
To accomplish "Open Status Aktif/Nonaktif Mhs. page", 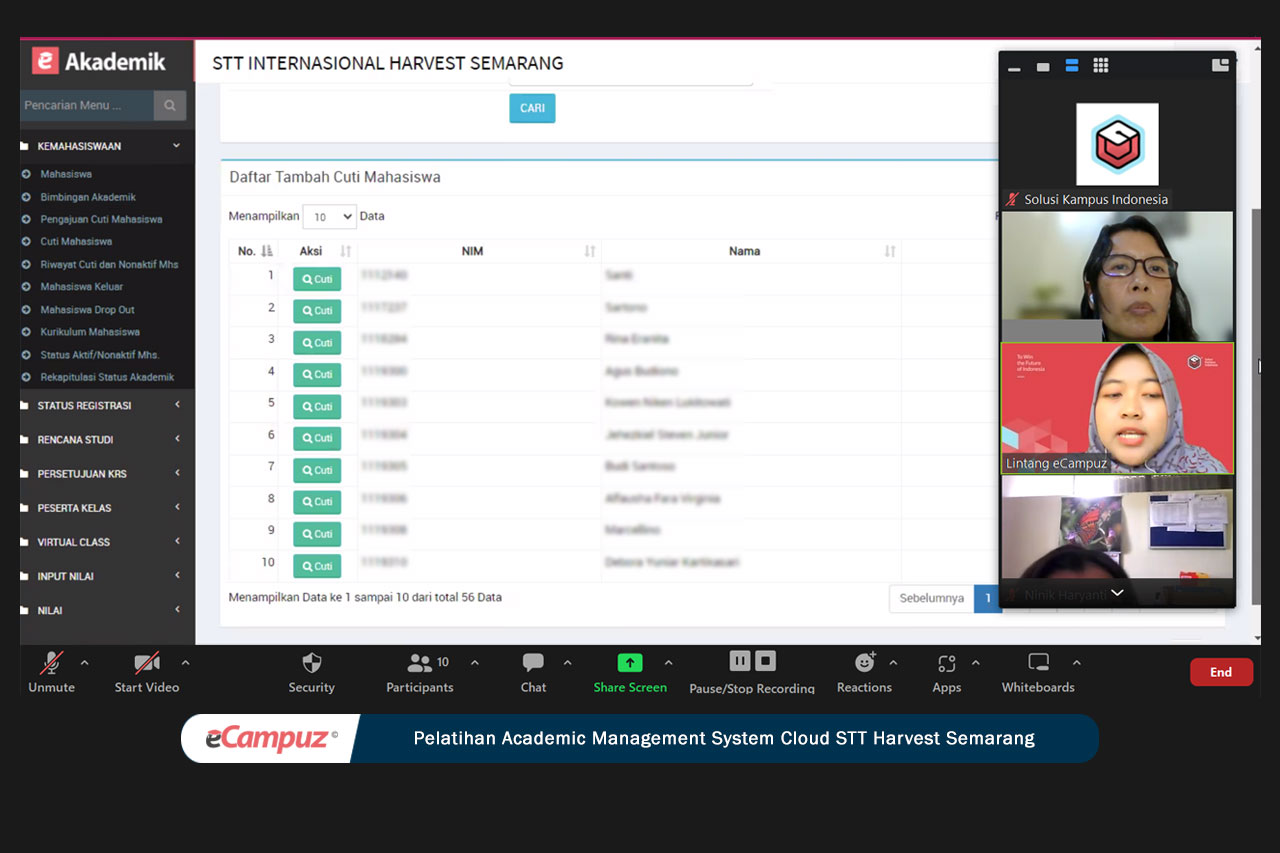I will pyautogui.click(x=100, y=354).
